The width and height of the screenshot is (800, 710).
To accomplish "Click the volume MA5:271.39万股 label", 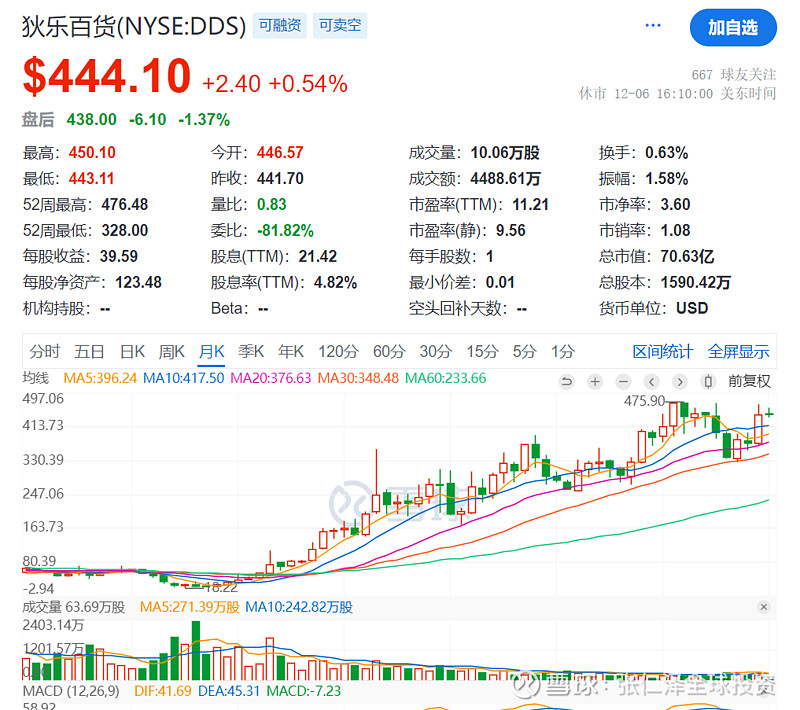I will [x=190, y=607].
